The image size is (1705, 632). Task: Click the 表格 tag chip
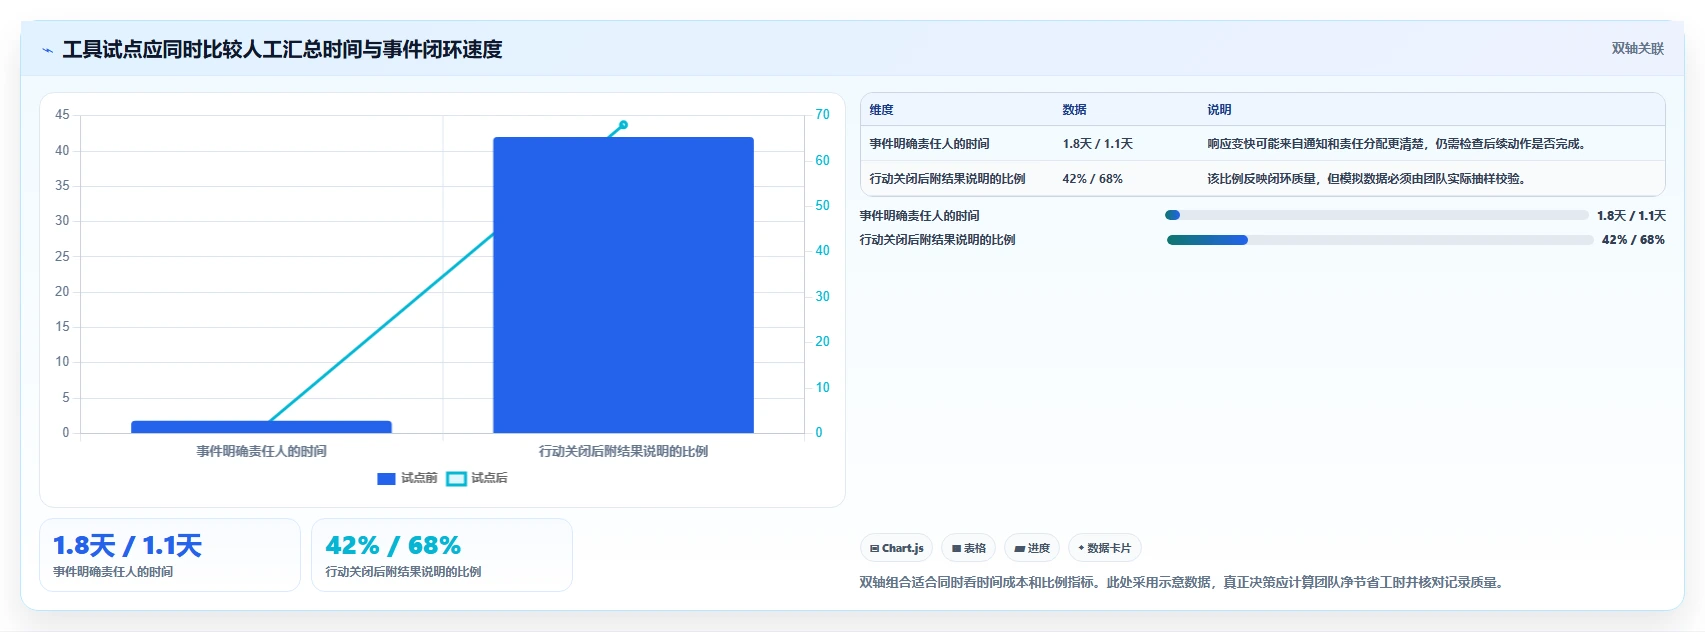click(x=969, y=548)
